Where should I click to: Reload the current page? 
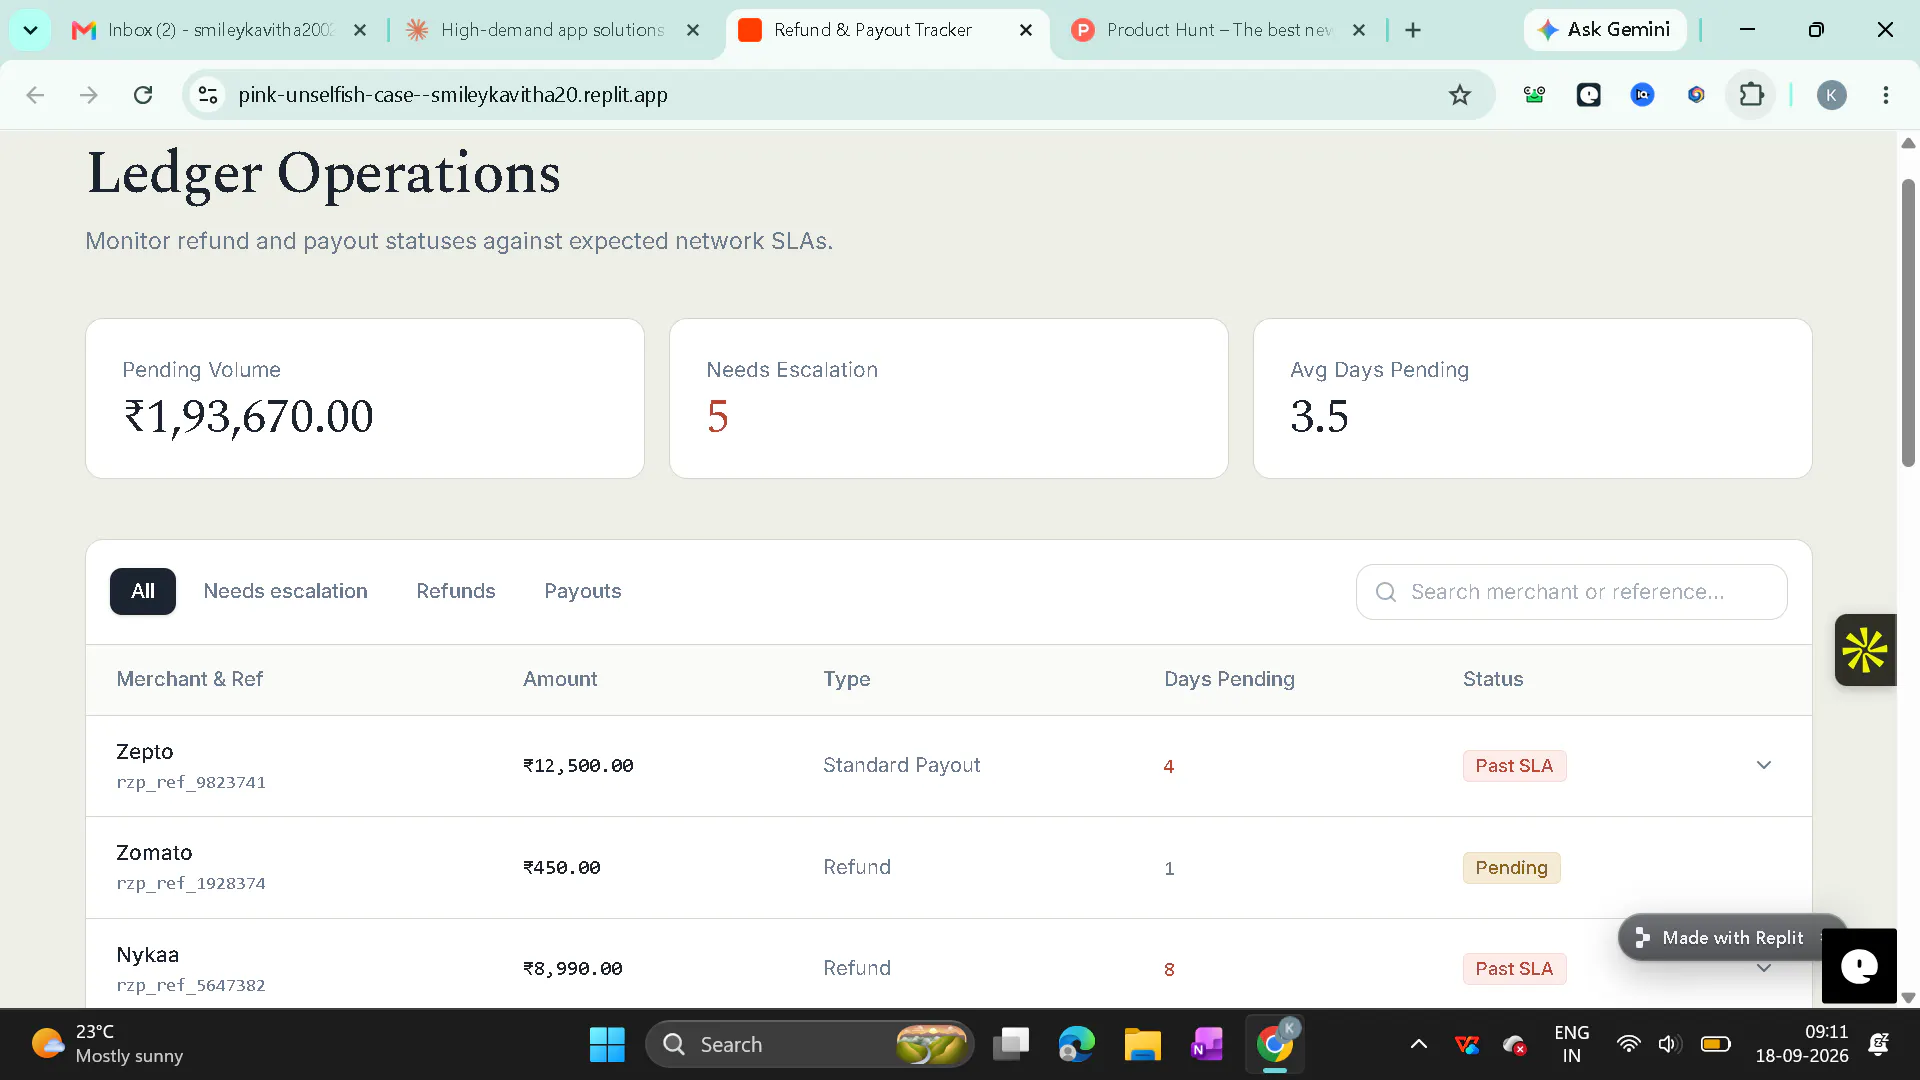point(143,95)
